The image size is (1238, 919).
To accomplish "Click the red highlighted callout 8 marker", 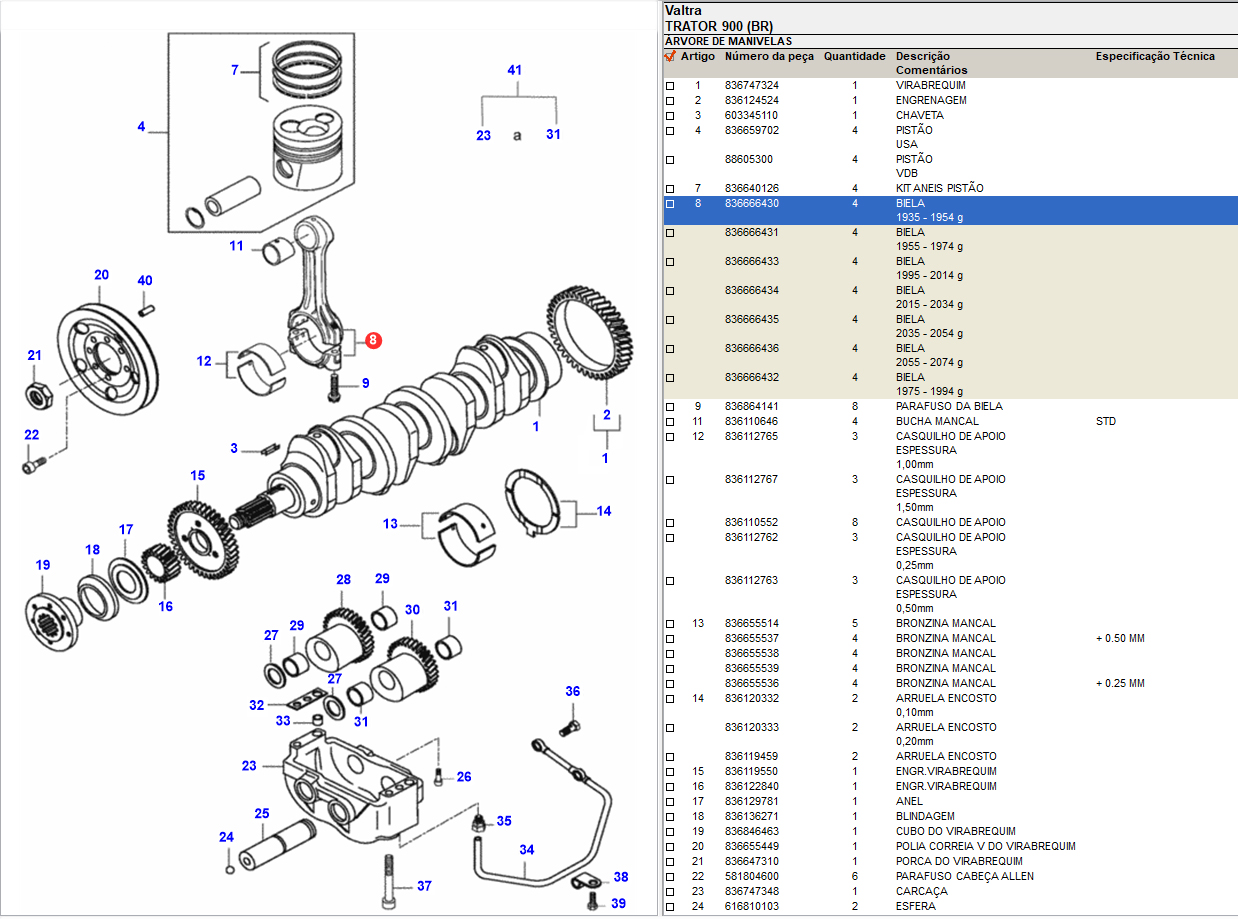I will point(372,341).
